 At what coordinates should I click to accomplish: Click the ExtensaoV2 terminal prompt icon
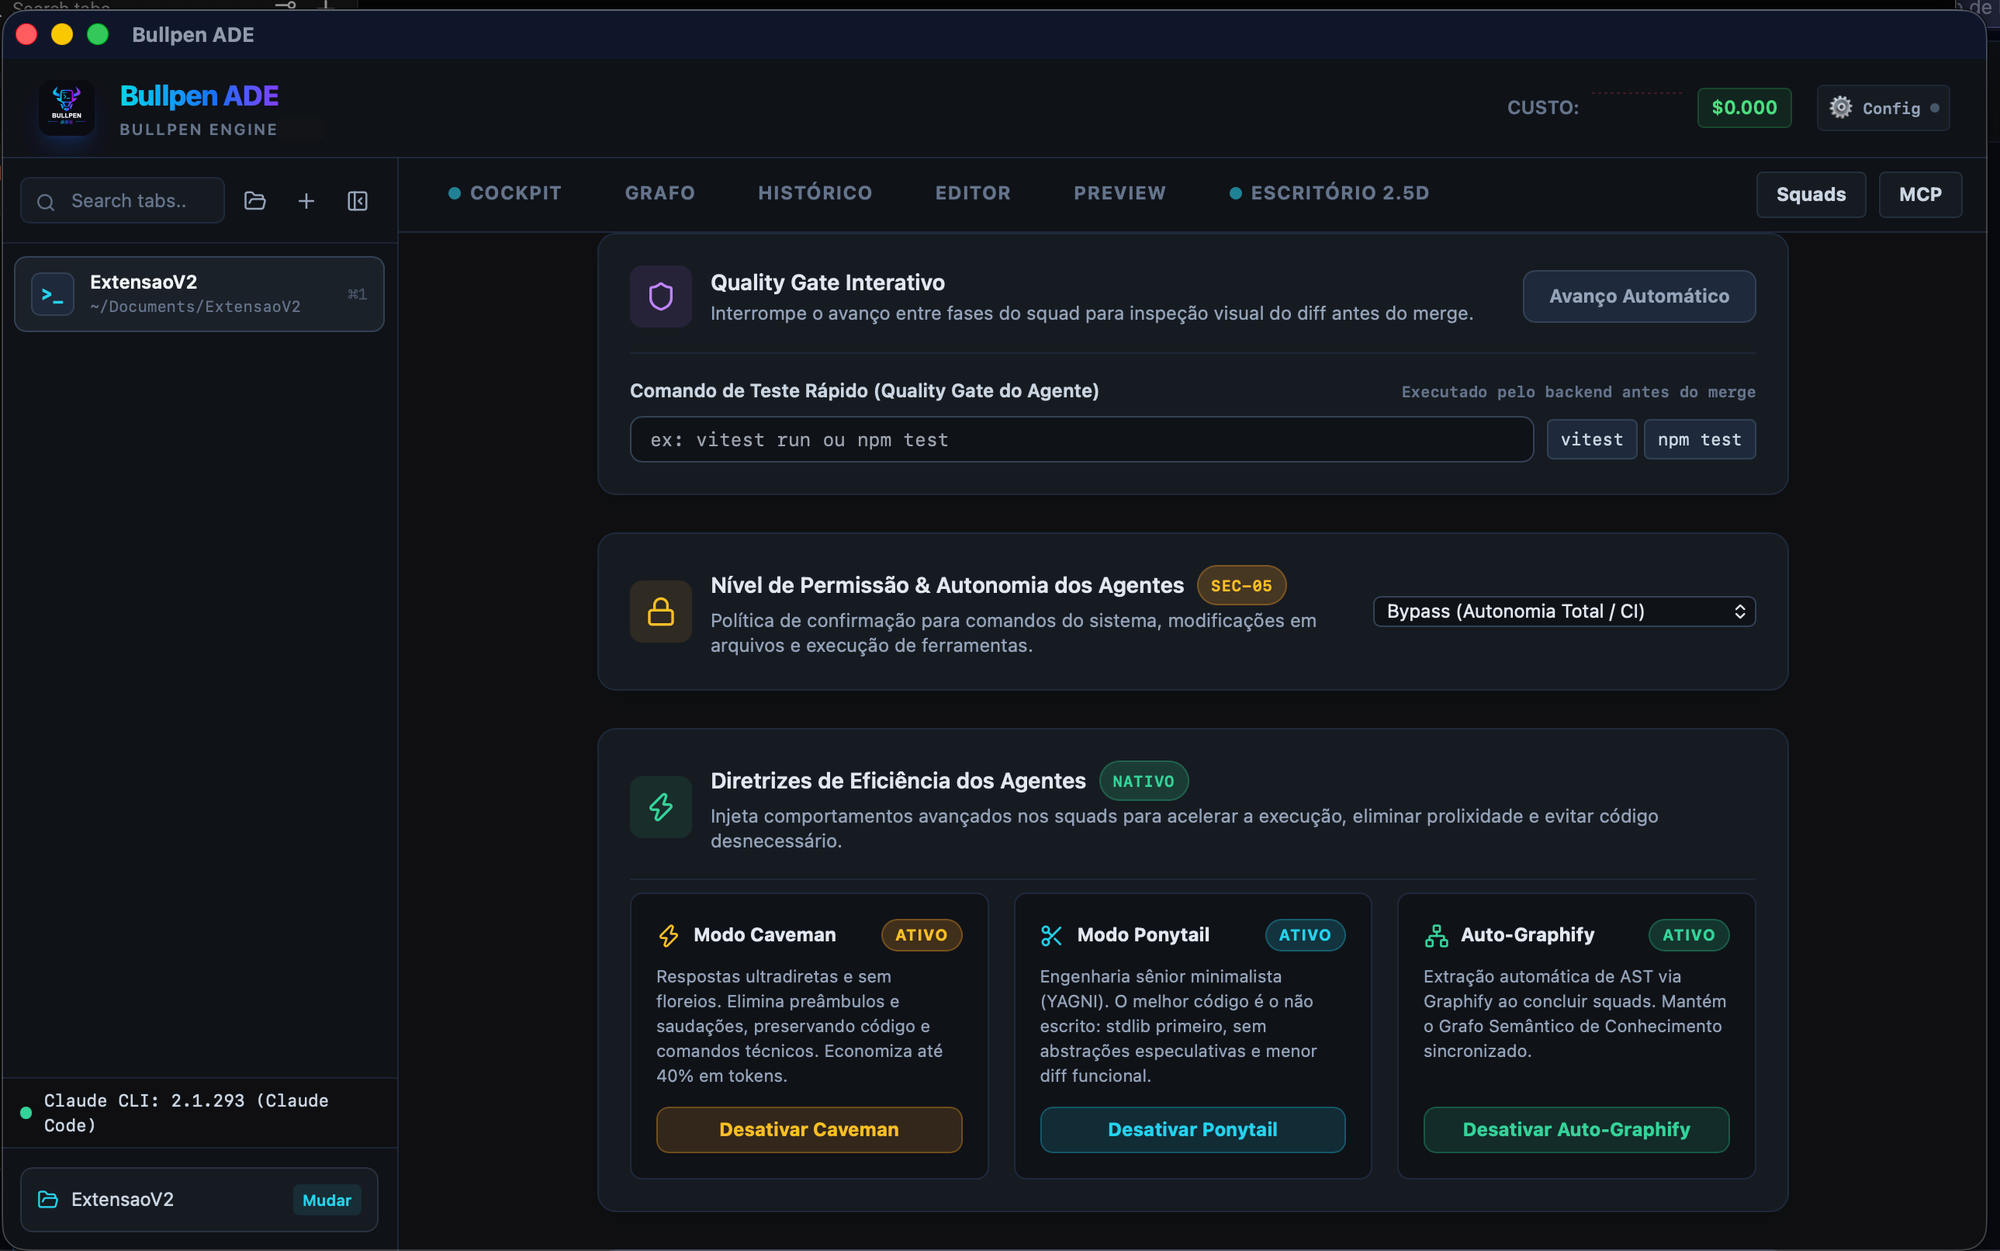pos(53,294)
